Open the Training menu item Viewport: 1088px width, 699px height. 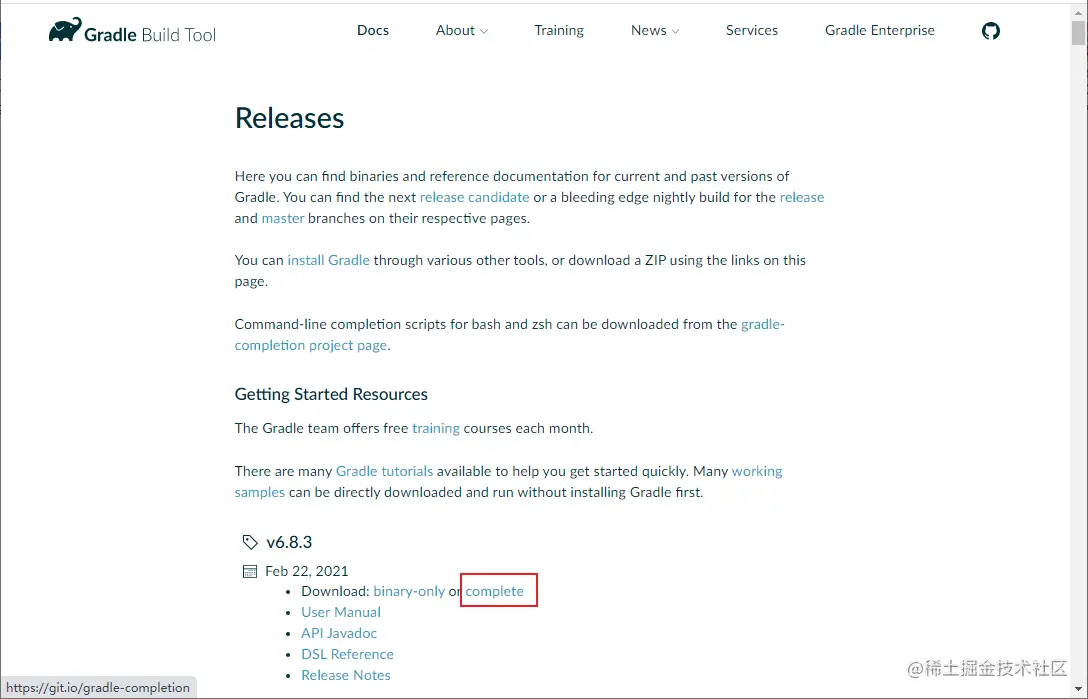(559, 31)
